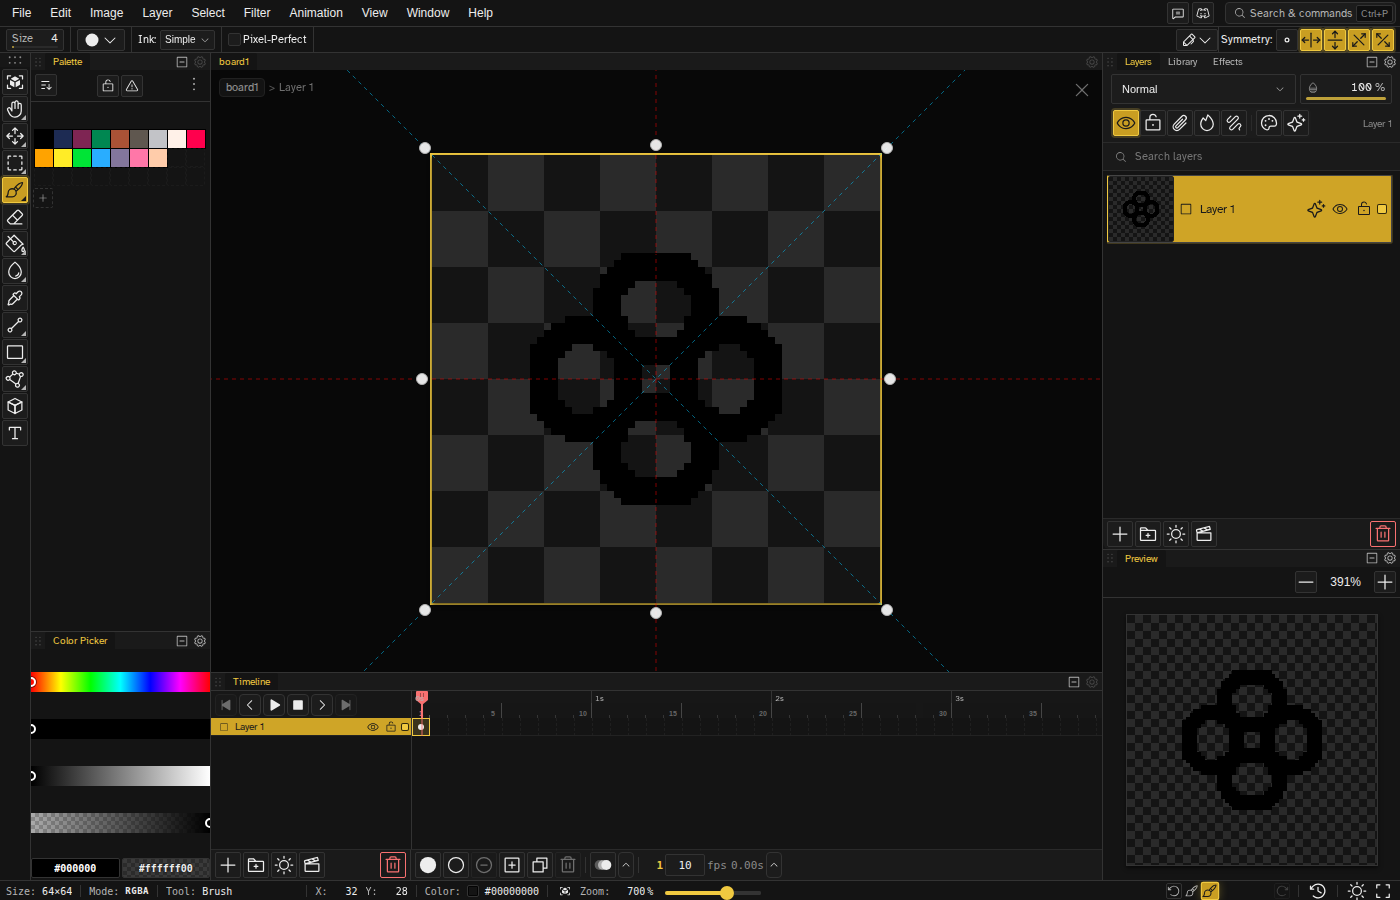This screenshot has height=900, width=1400.
Task: Select the Eraser tool
Action: click(x=15, y=217)
